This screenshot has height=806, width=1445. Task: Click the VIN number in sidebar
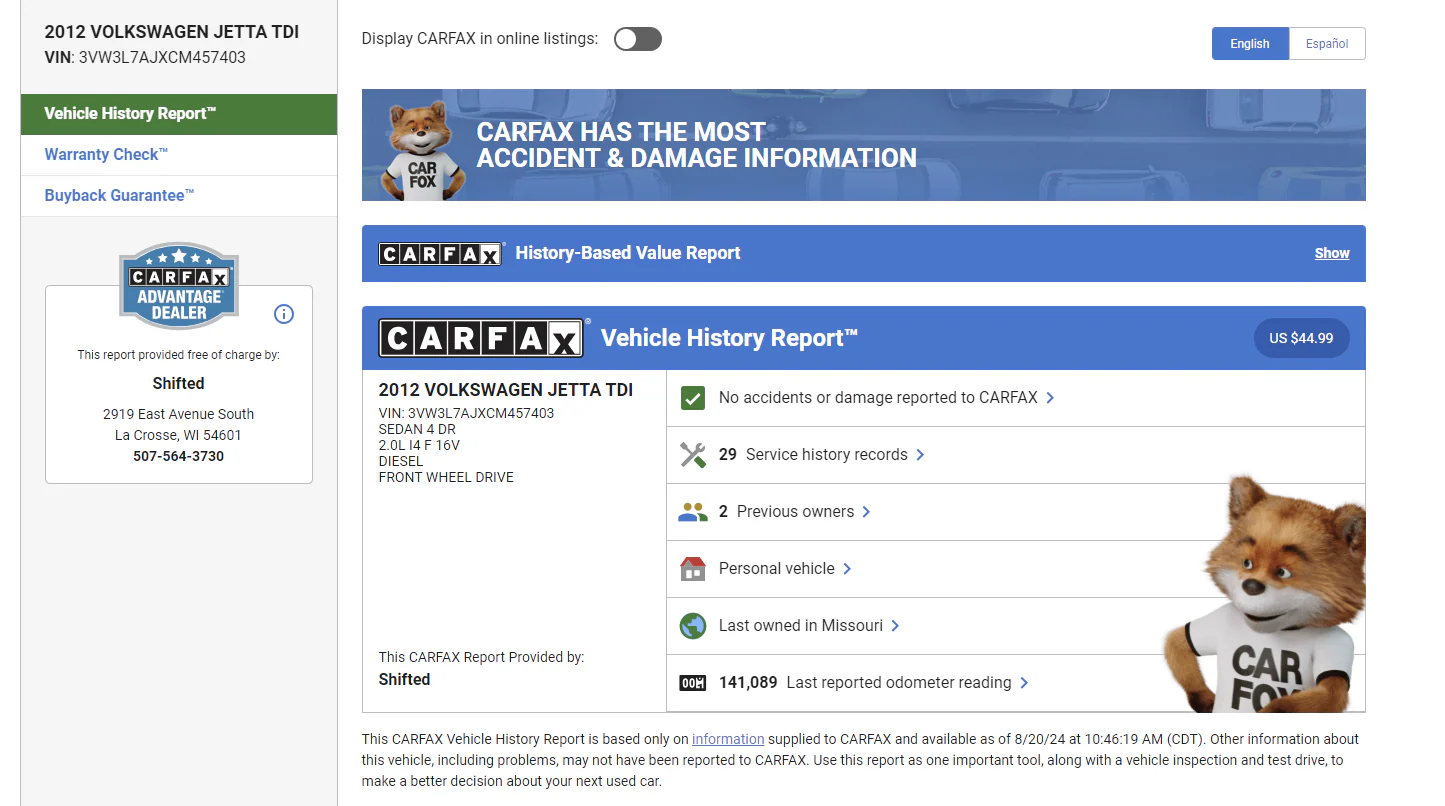coord(162,58)
